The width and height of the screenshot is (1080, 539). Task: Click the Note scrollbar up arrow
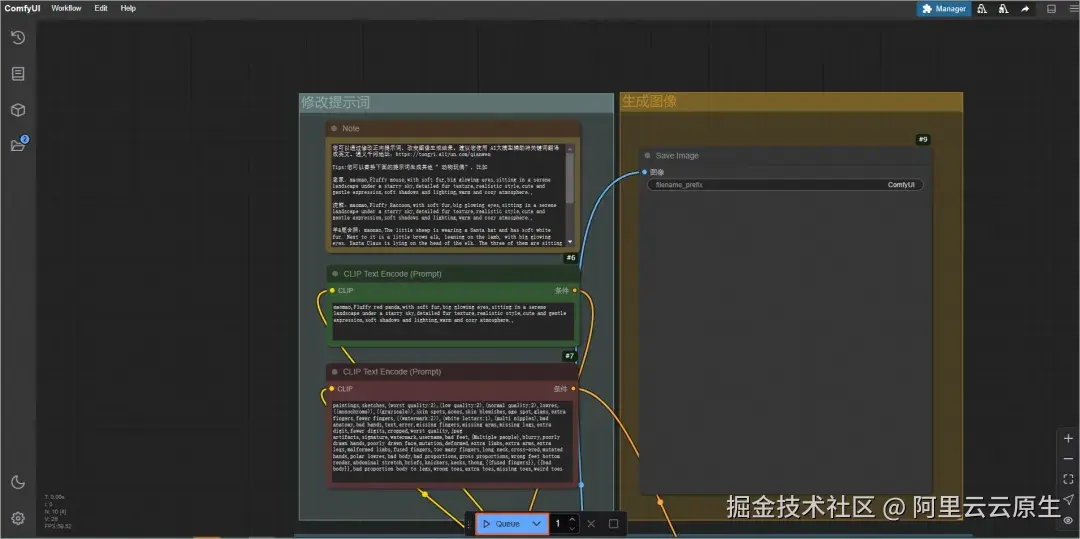(570, 147)
